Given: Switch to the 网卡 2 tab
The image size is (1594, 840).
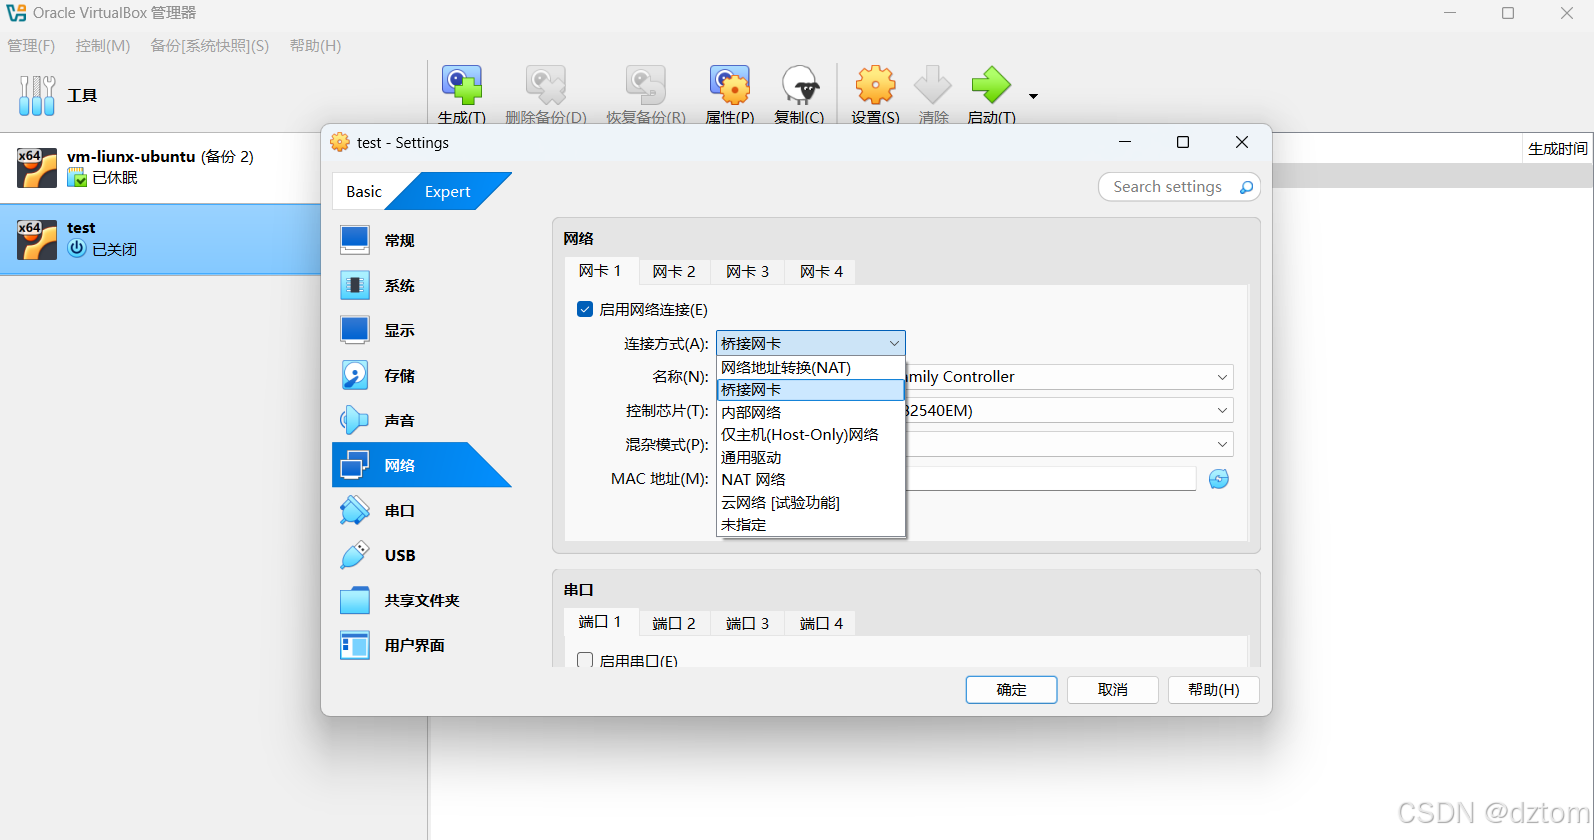Looking at the screenshot, I should click(674, 272).
